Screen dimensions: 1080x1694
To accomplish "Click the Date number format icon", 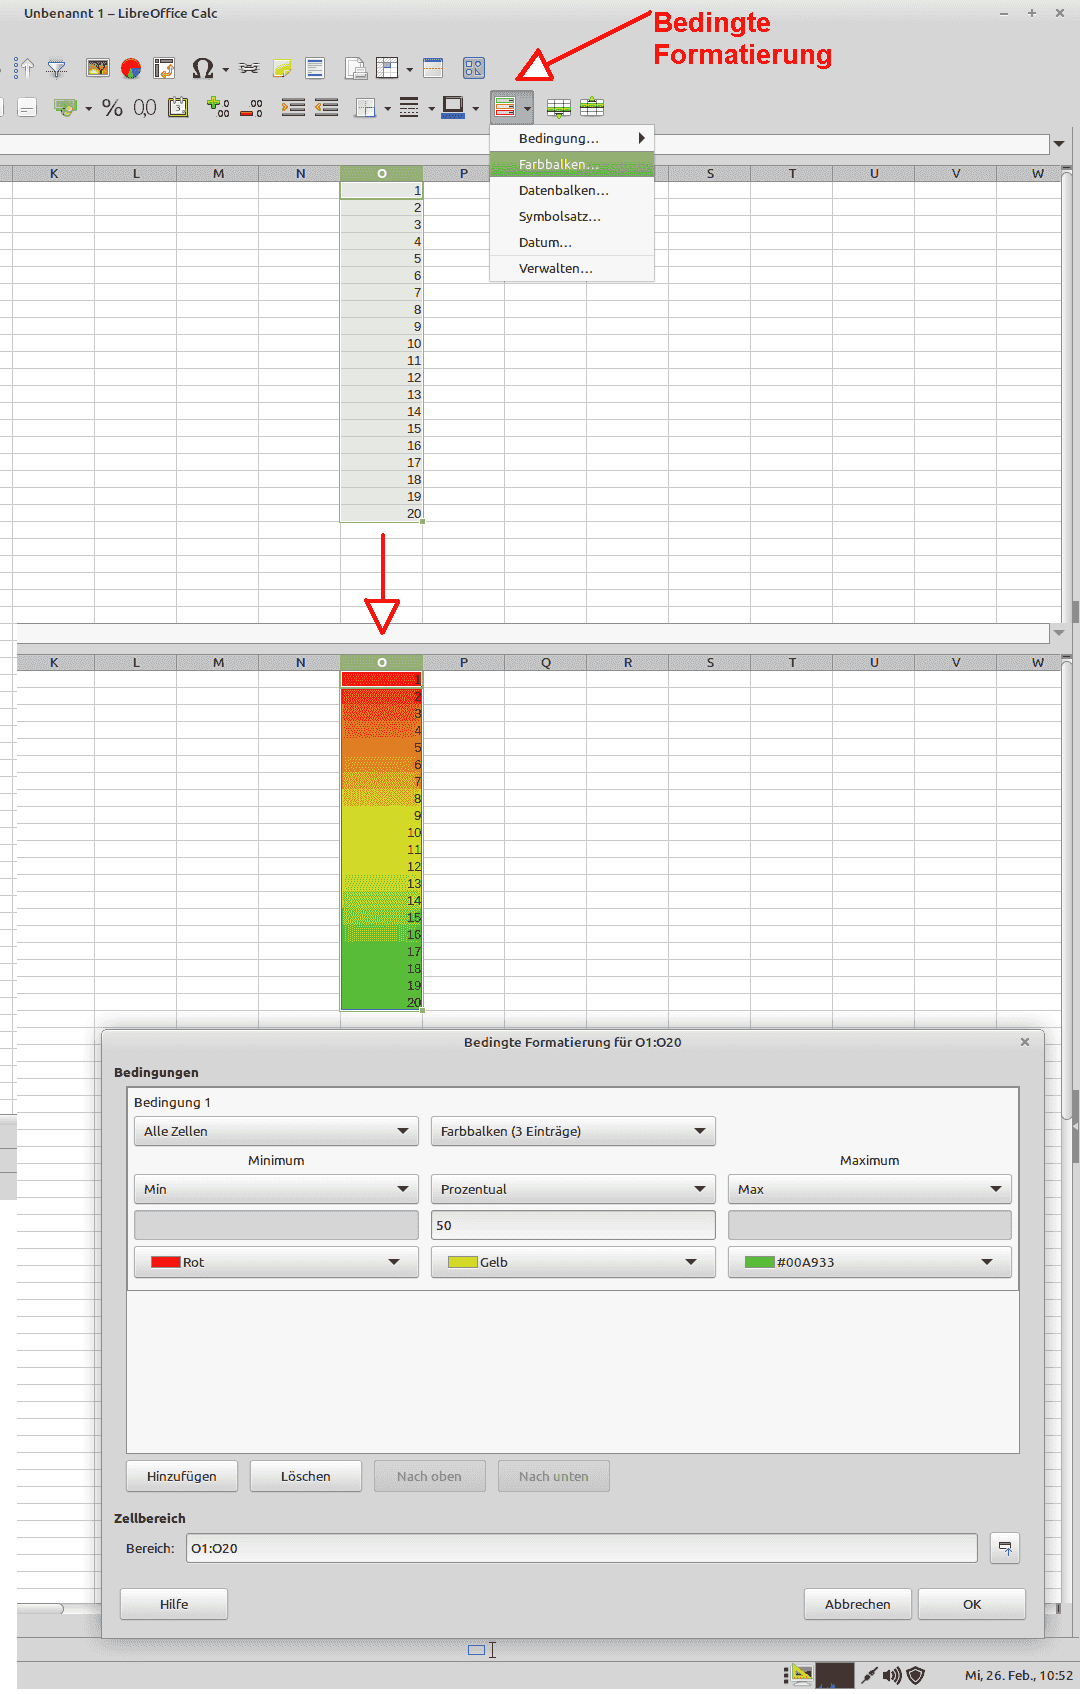I will pyautogui.click(x=178, y=108).
